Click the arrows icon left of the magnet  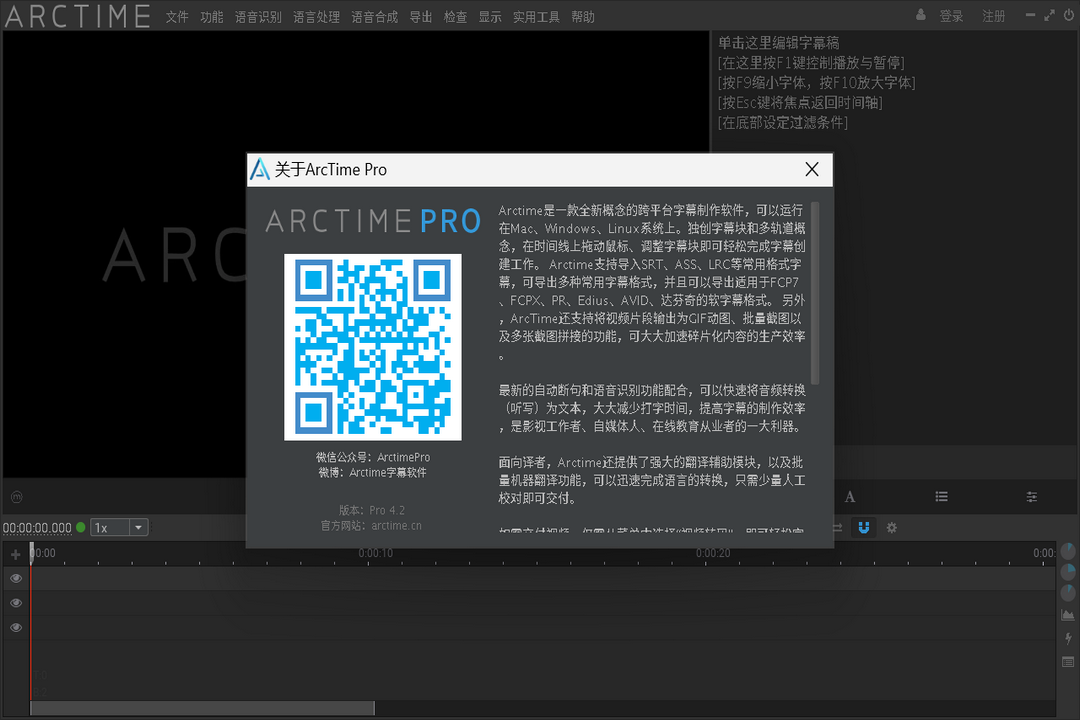(x=835, y=527)
